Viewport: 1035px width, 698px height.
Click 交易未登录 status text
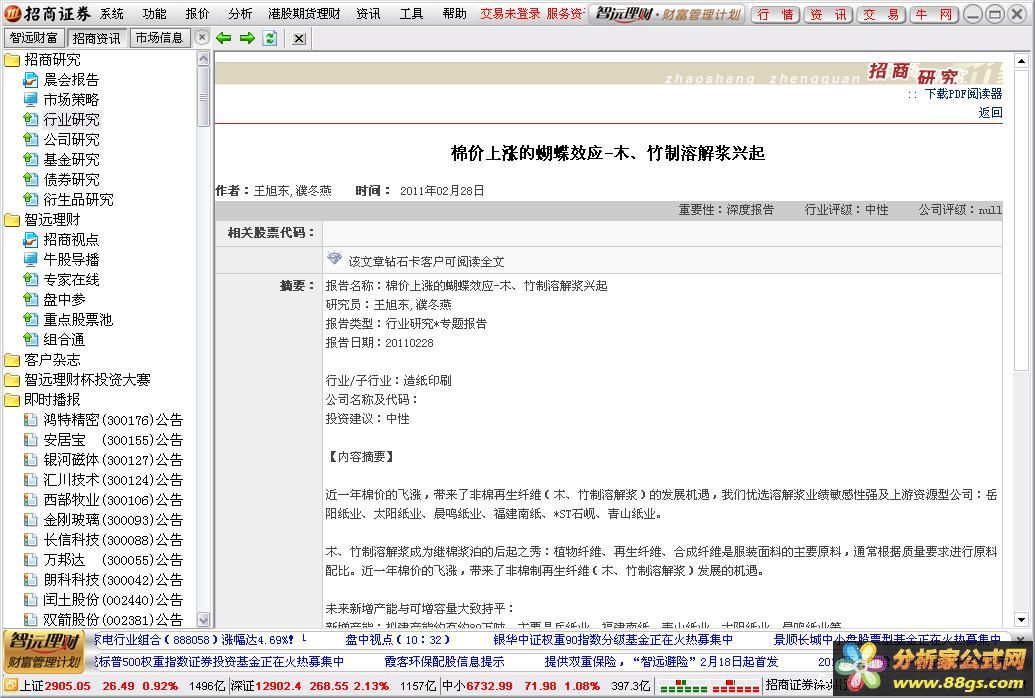(510, 13)
